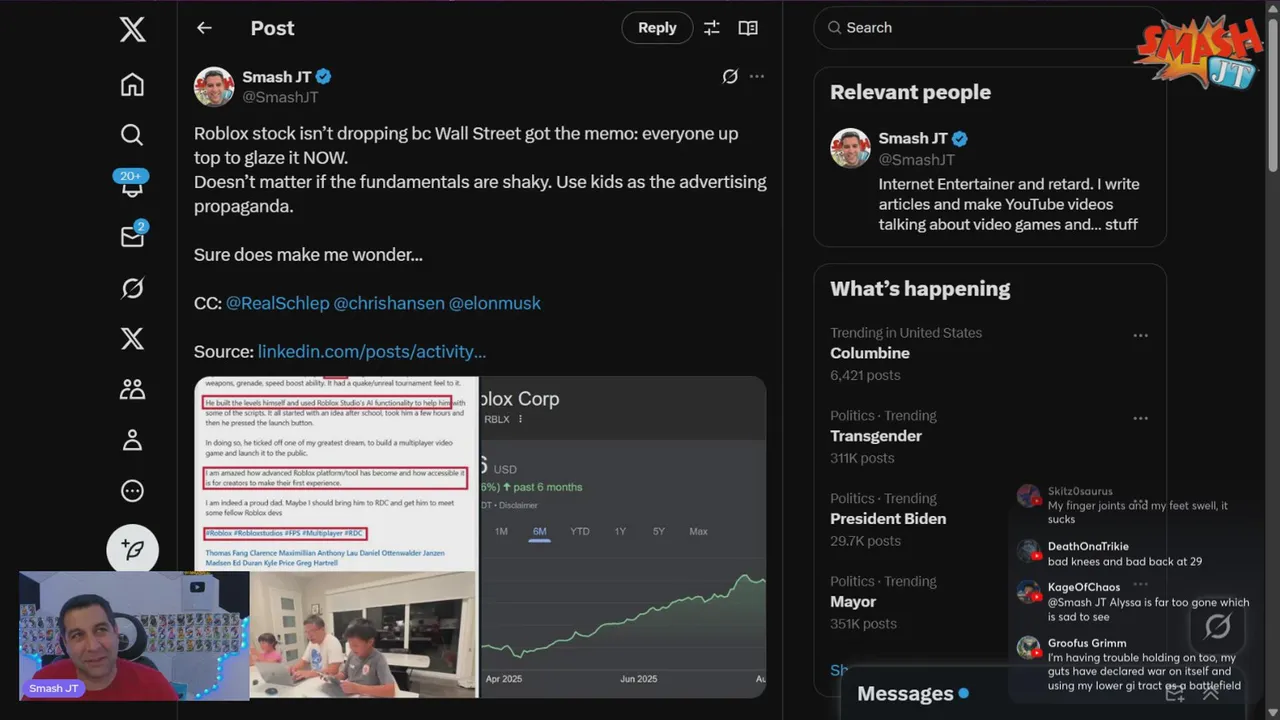This screenshot has height=720, width=1280.
Task: Open the linkedin.com source link
Action: point(372,351)
